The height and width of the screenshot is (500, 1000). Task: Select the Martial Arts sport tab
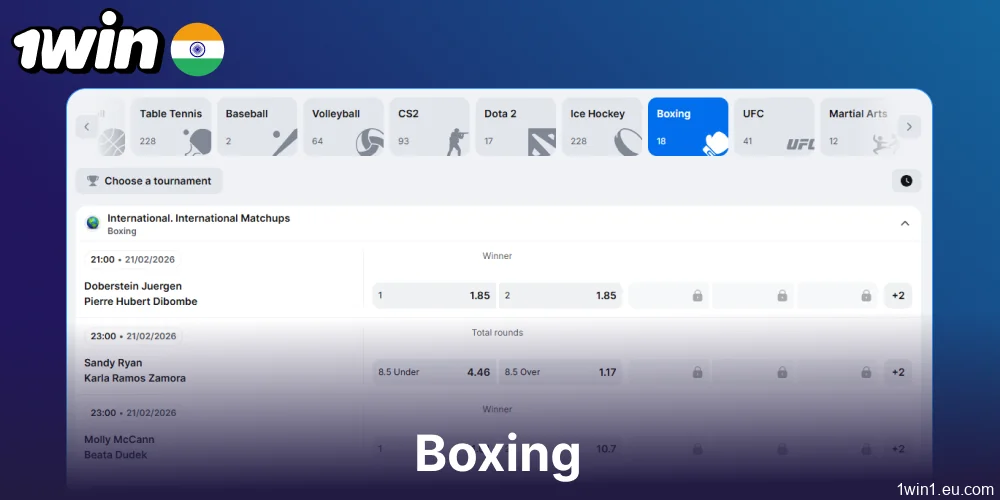point(859,127)
